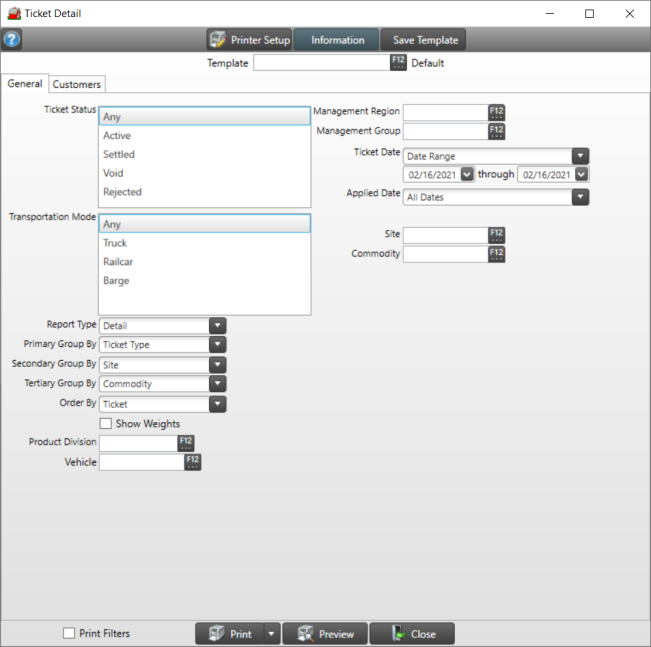Toggle the Print Filters checkbox

pyautogui.click(x=69, y=633)
